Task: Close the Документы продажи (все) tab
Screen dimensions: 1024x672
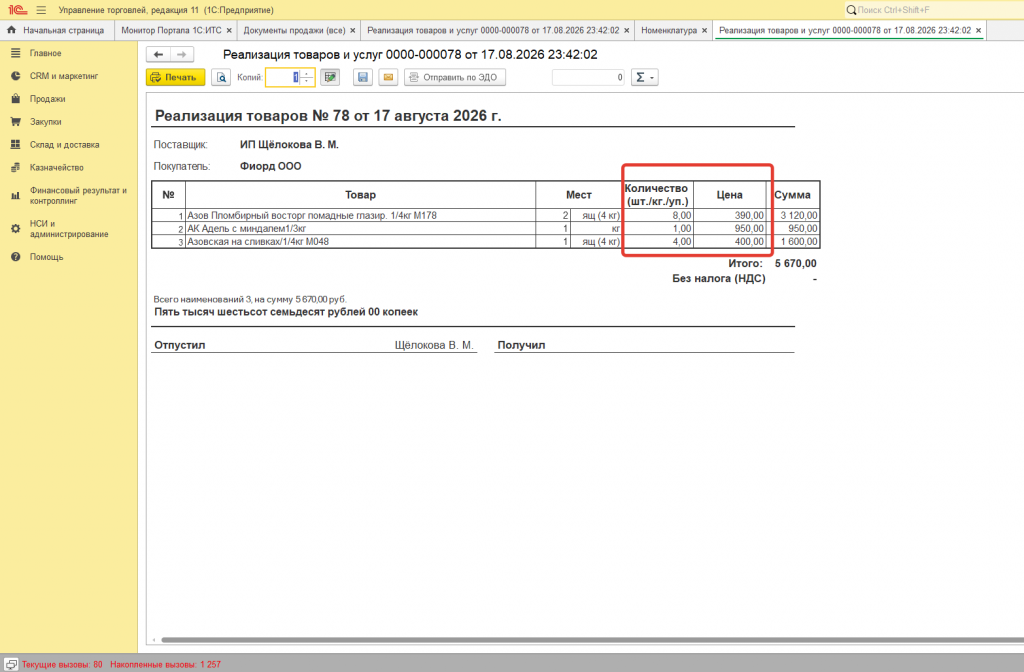Action: pyautogui.click(x=353, y=30)
